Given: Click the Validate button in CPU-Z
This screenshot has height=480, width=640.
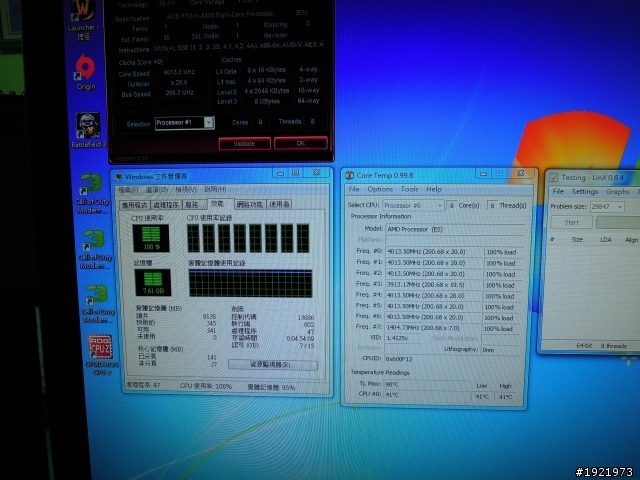Looking at the screenshot, I should [x=244, y=144].
